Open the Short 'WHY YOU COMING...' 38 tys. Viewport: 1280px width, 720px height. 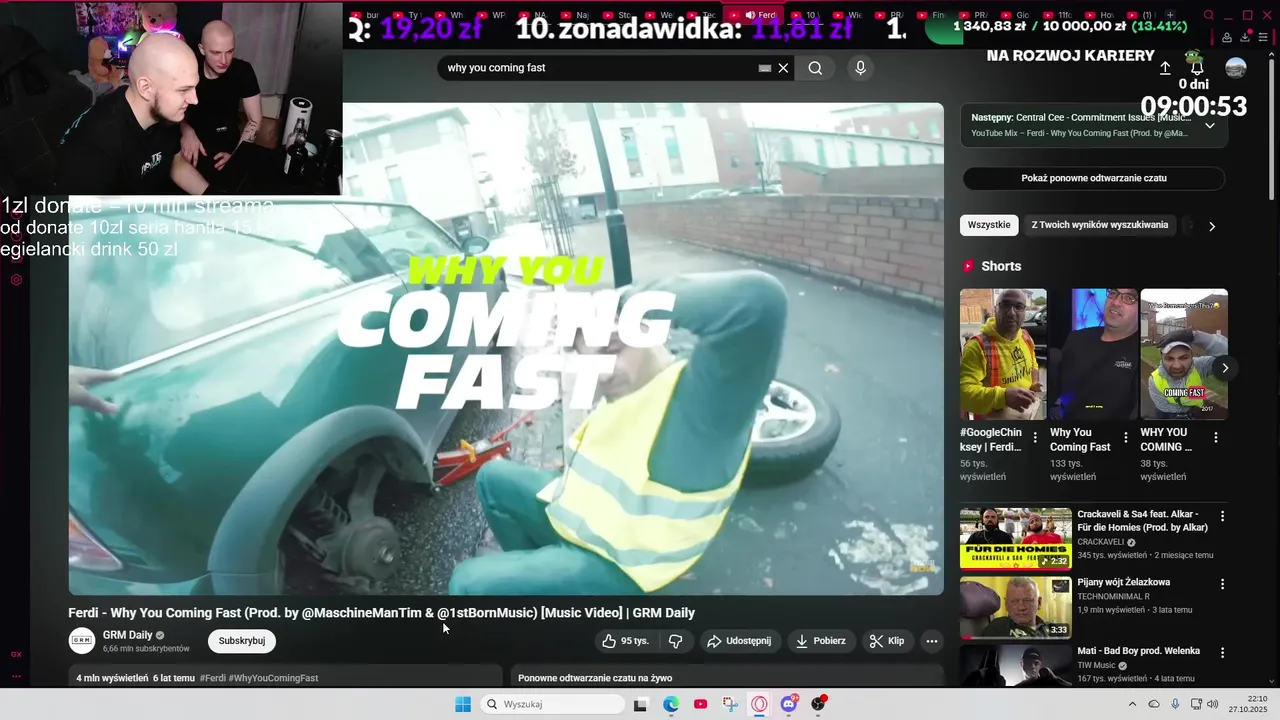[x=1184, y=354]
